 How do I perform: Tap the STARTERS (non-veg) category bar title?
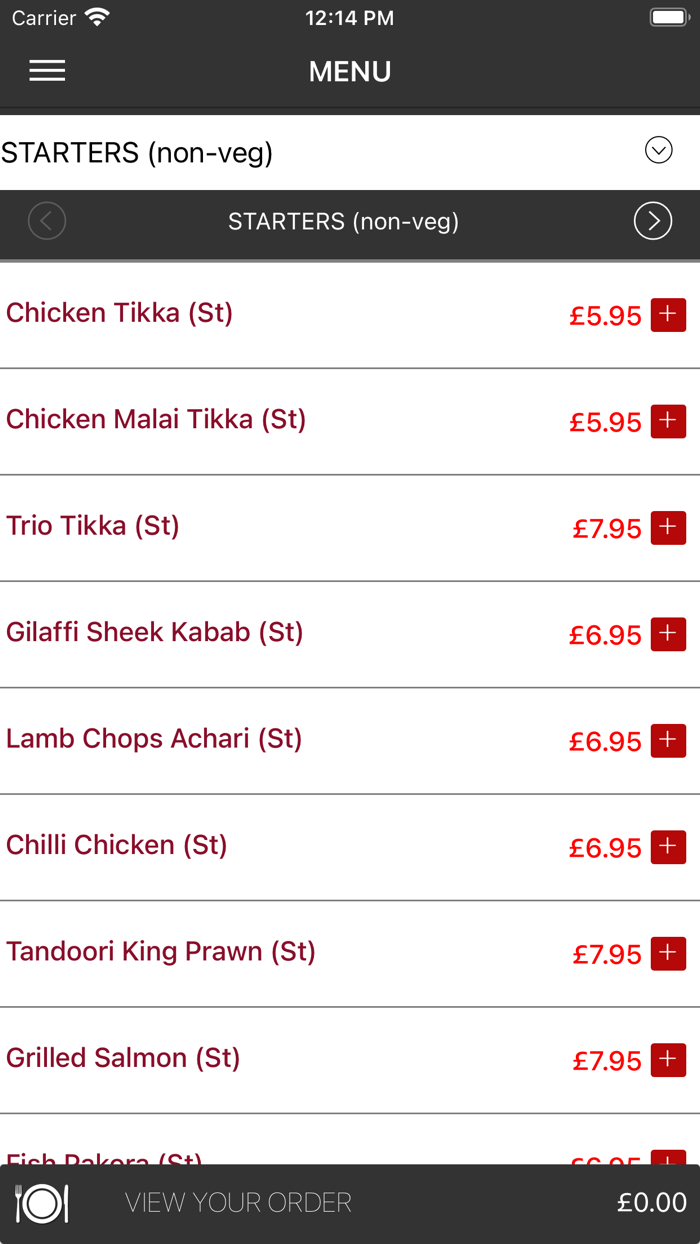coord(343,221)
